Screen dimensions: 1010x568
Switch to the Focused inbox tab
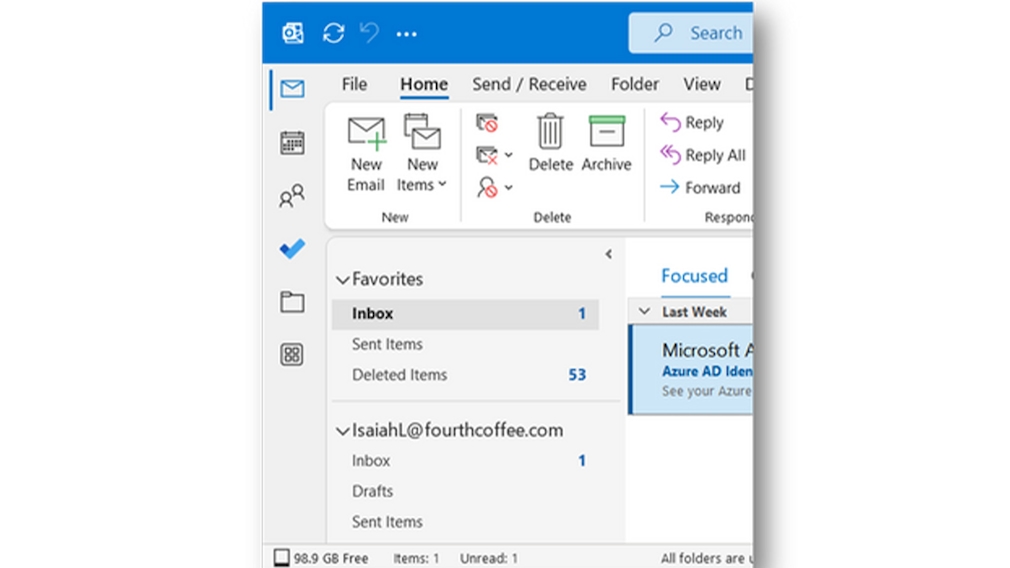click(x=694, y=276)
